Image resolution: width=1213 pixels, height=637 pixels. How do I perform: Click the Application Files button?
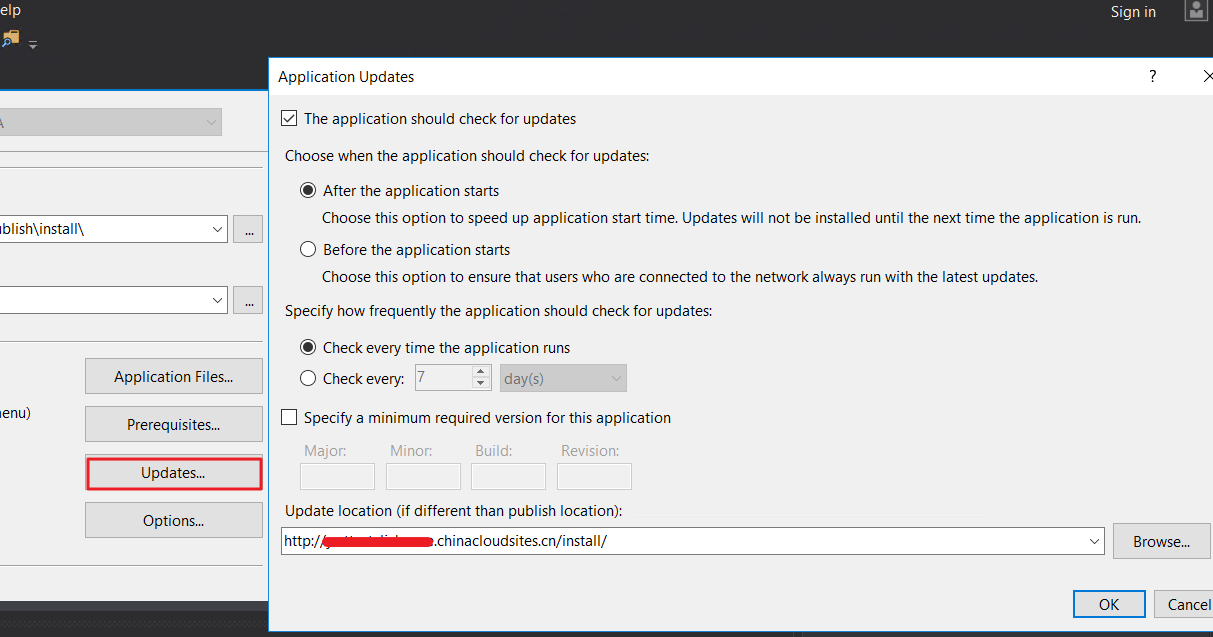(173, 377)
